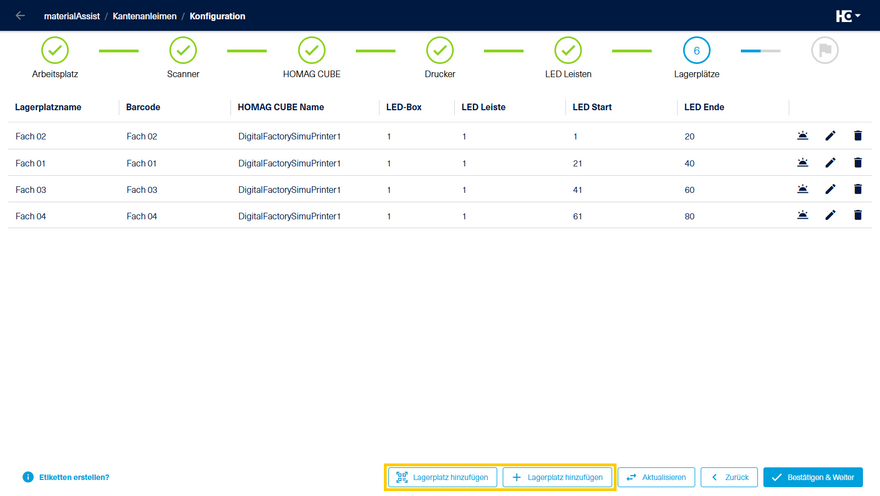Select the Konfiguration breadcrumb
Screen dimensions: 880x496
pos(217,16)
